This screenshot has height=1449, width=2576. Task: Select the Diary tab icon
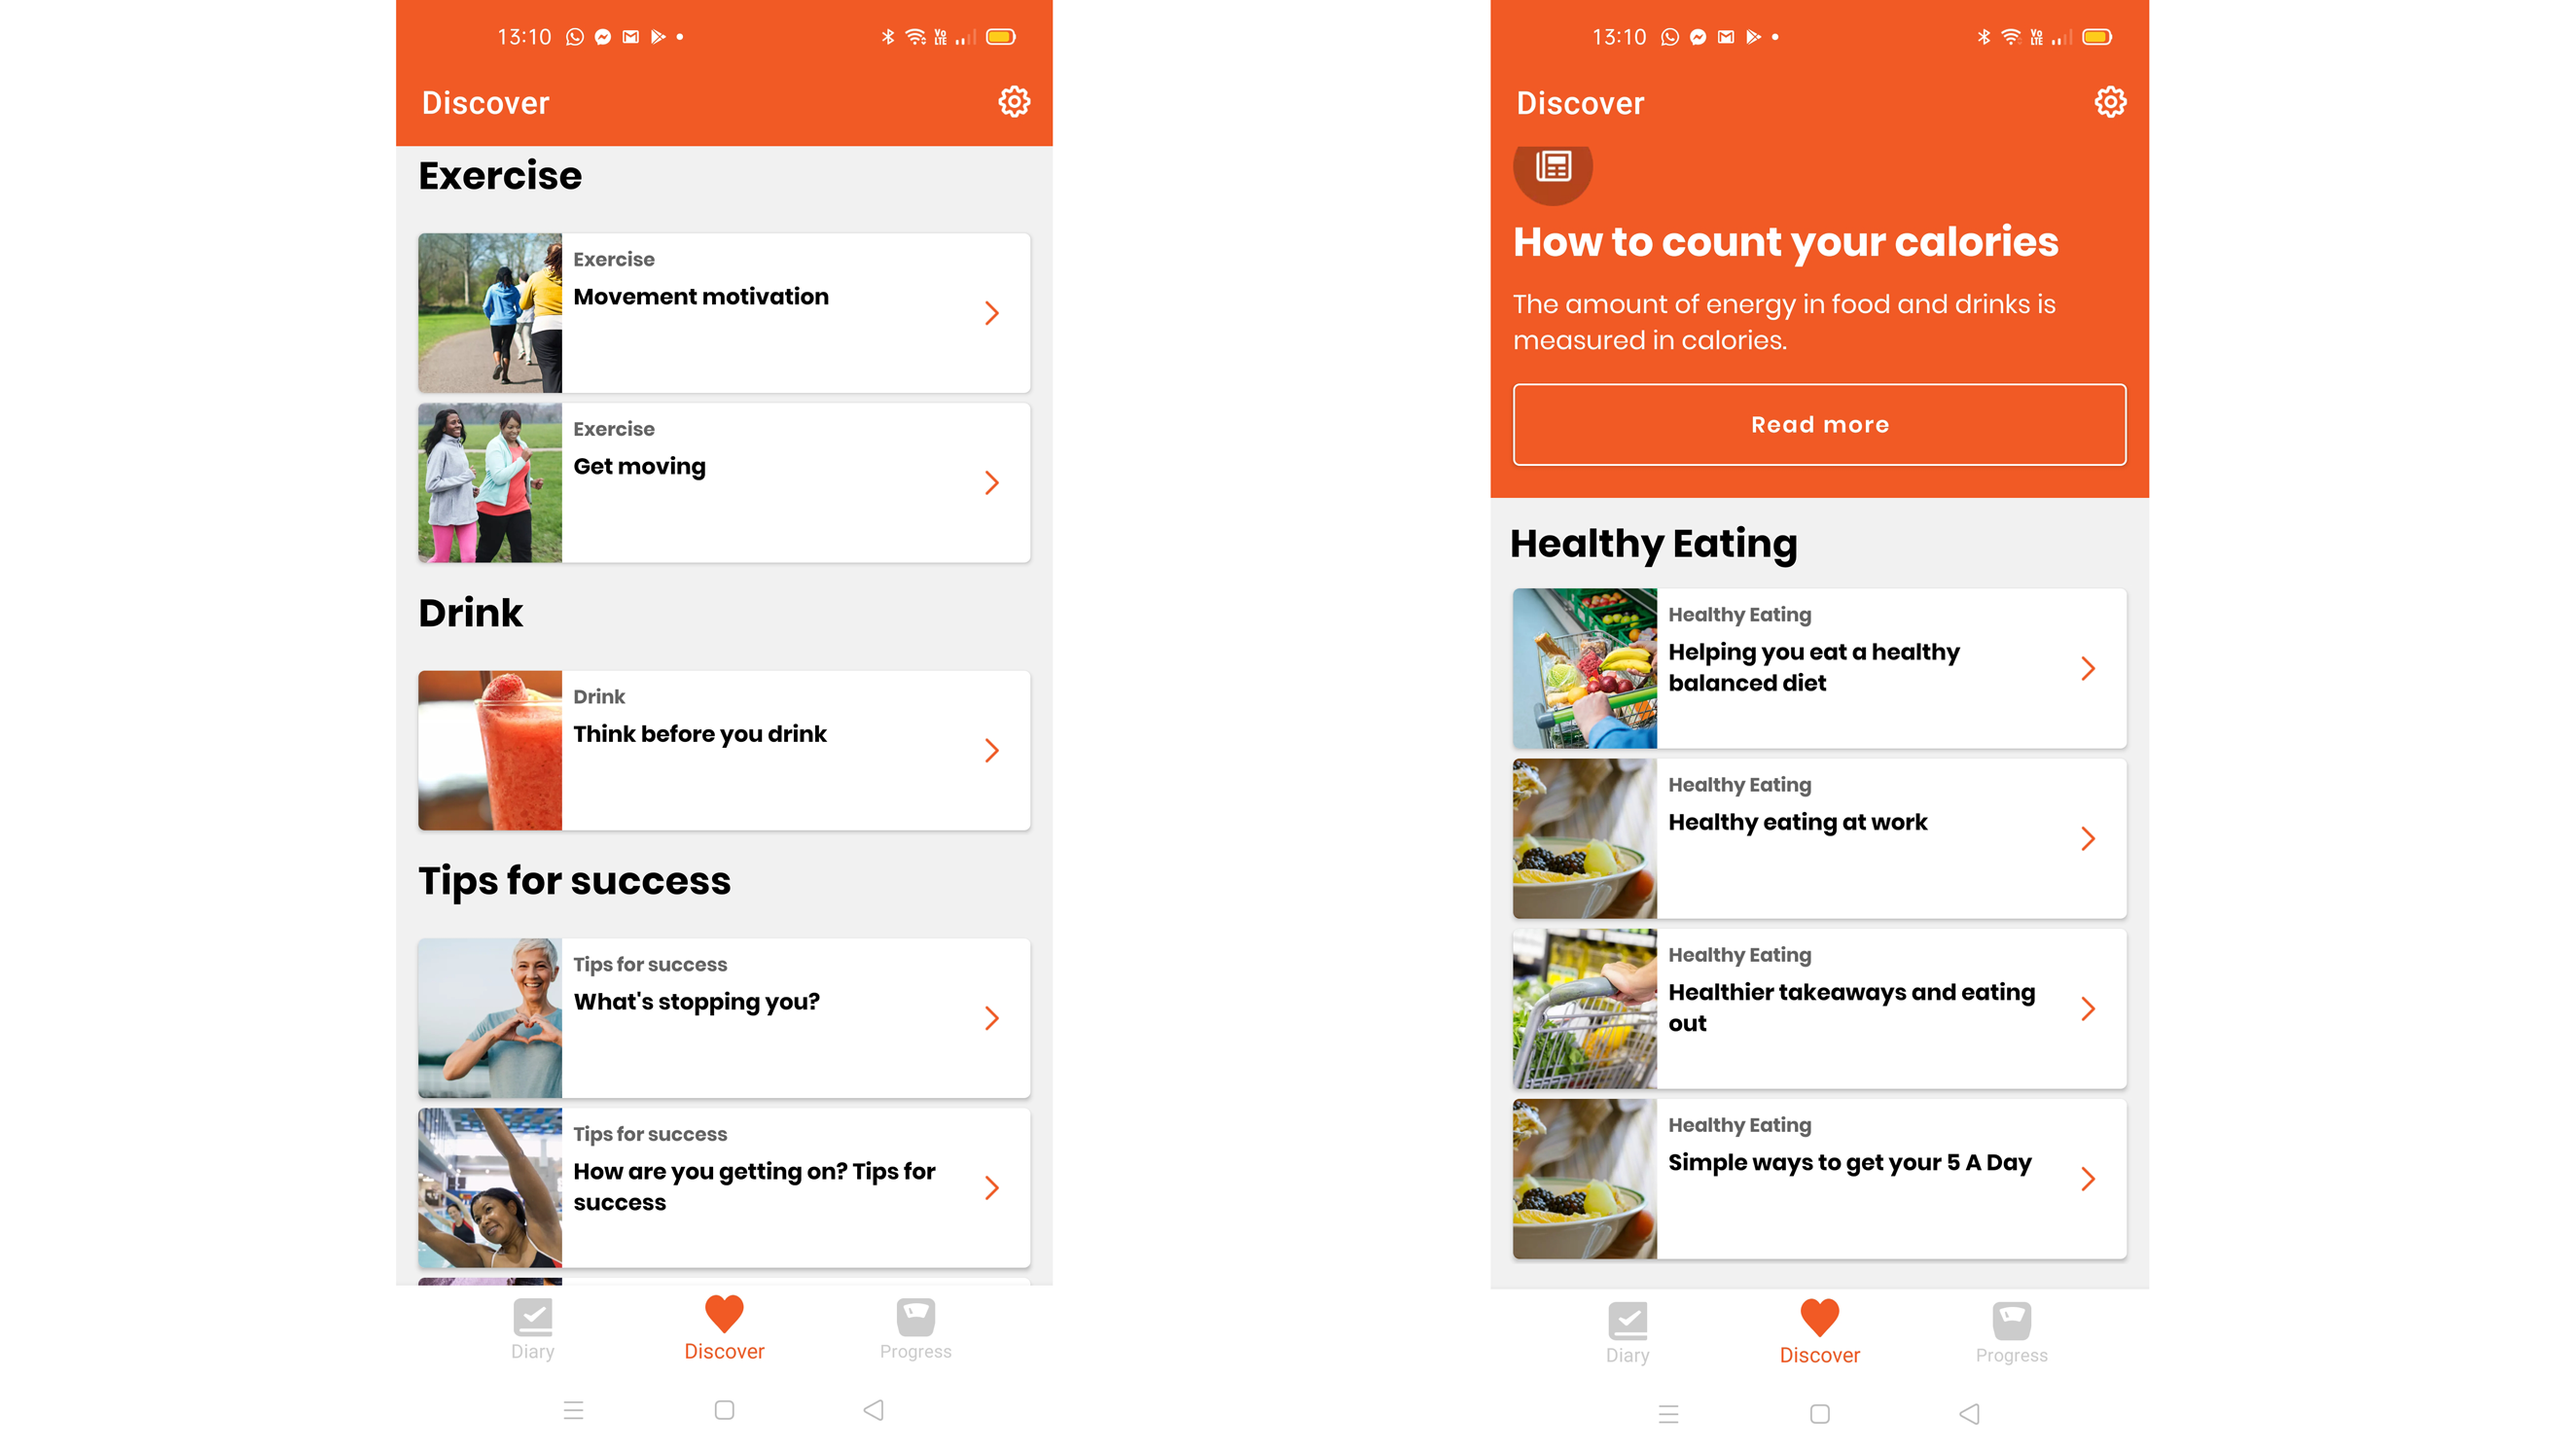tap(531, 1322)
